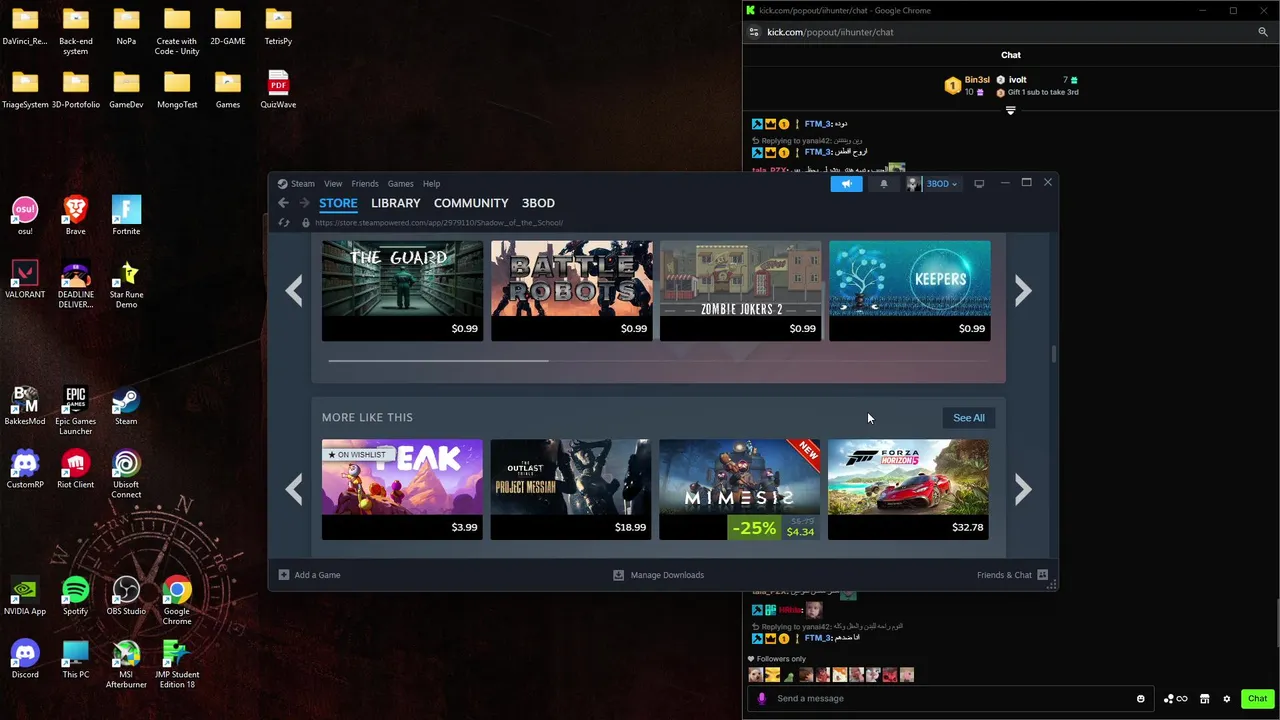Open the QuizWave PDF file
This screenshot has width=1280, height=720.
(x=278, y=89)
